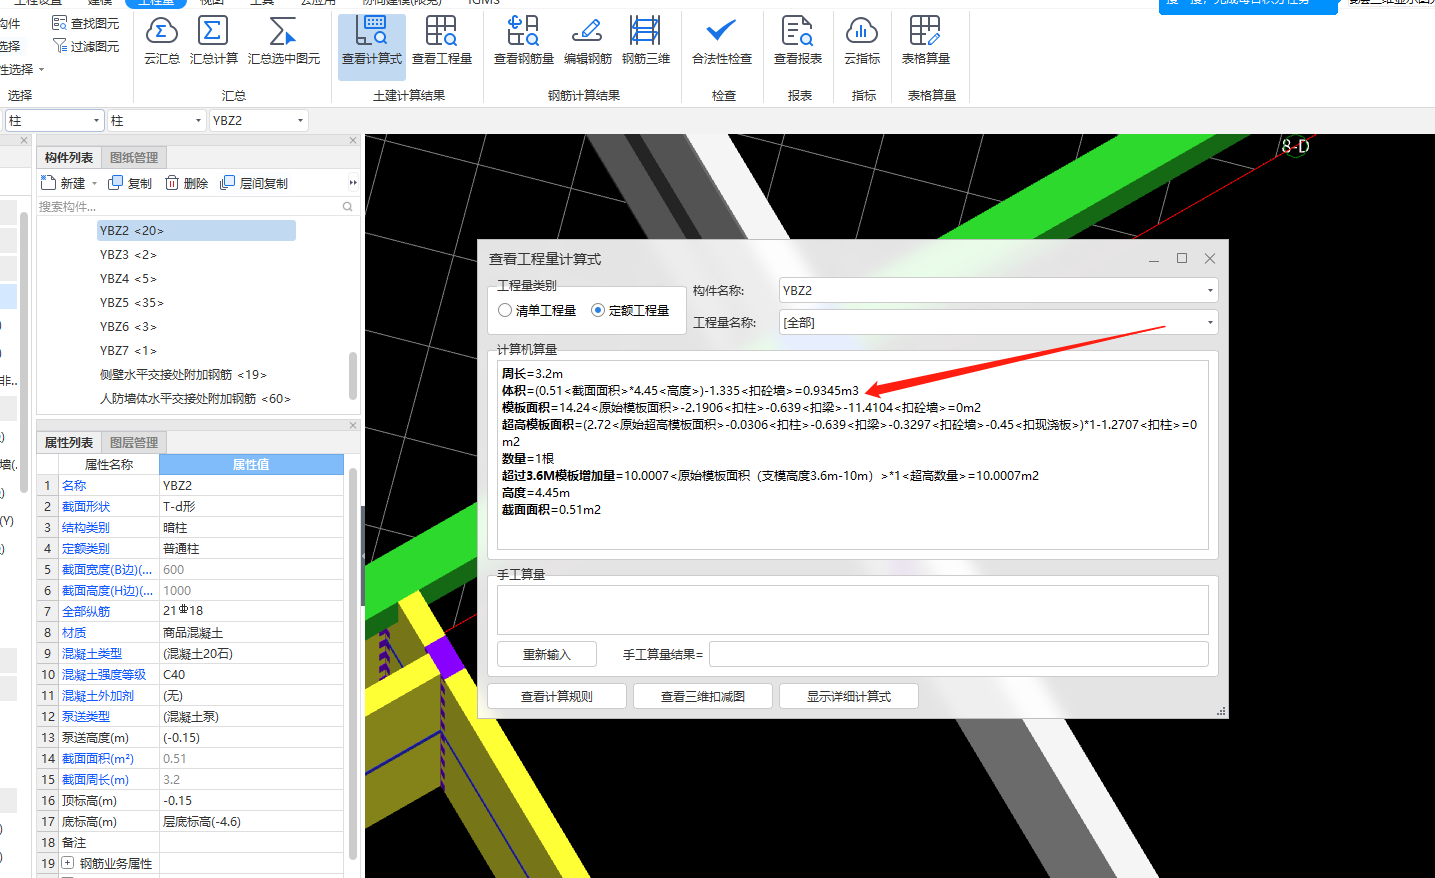This screenshot has width=1435, height=878.
Task: Click the 手工算量 text area
Action: point(853,610)
